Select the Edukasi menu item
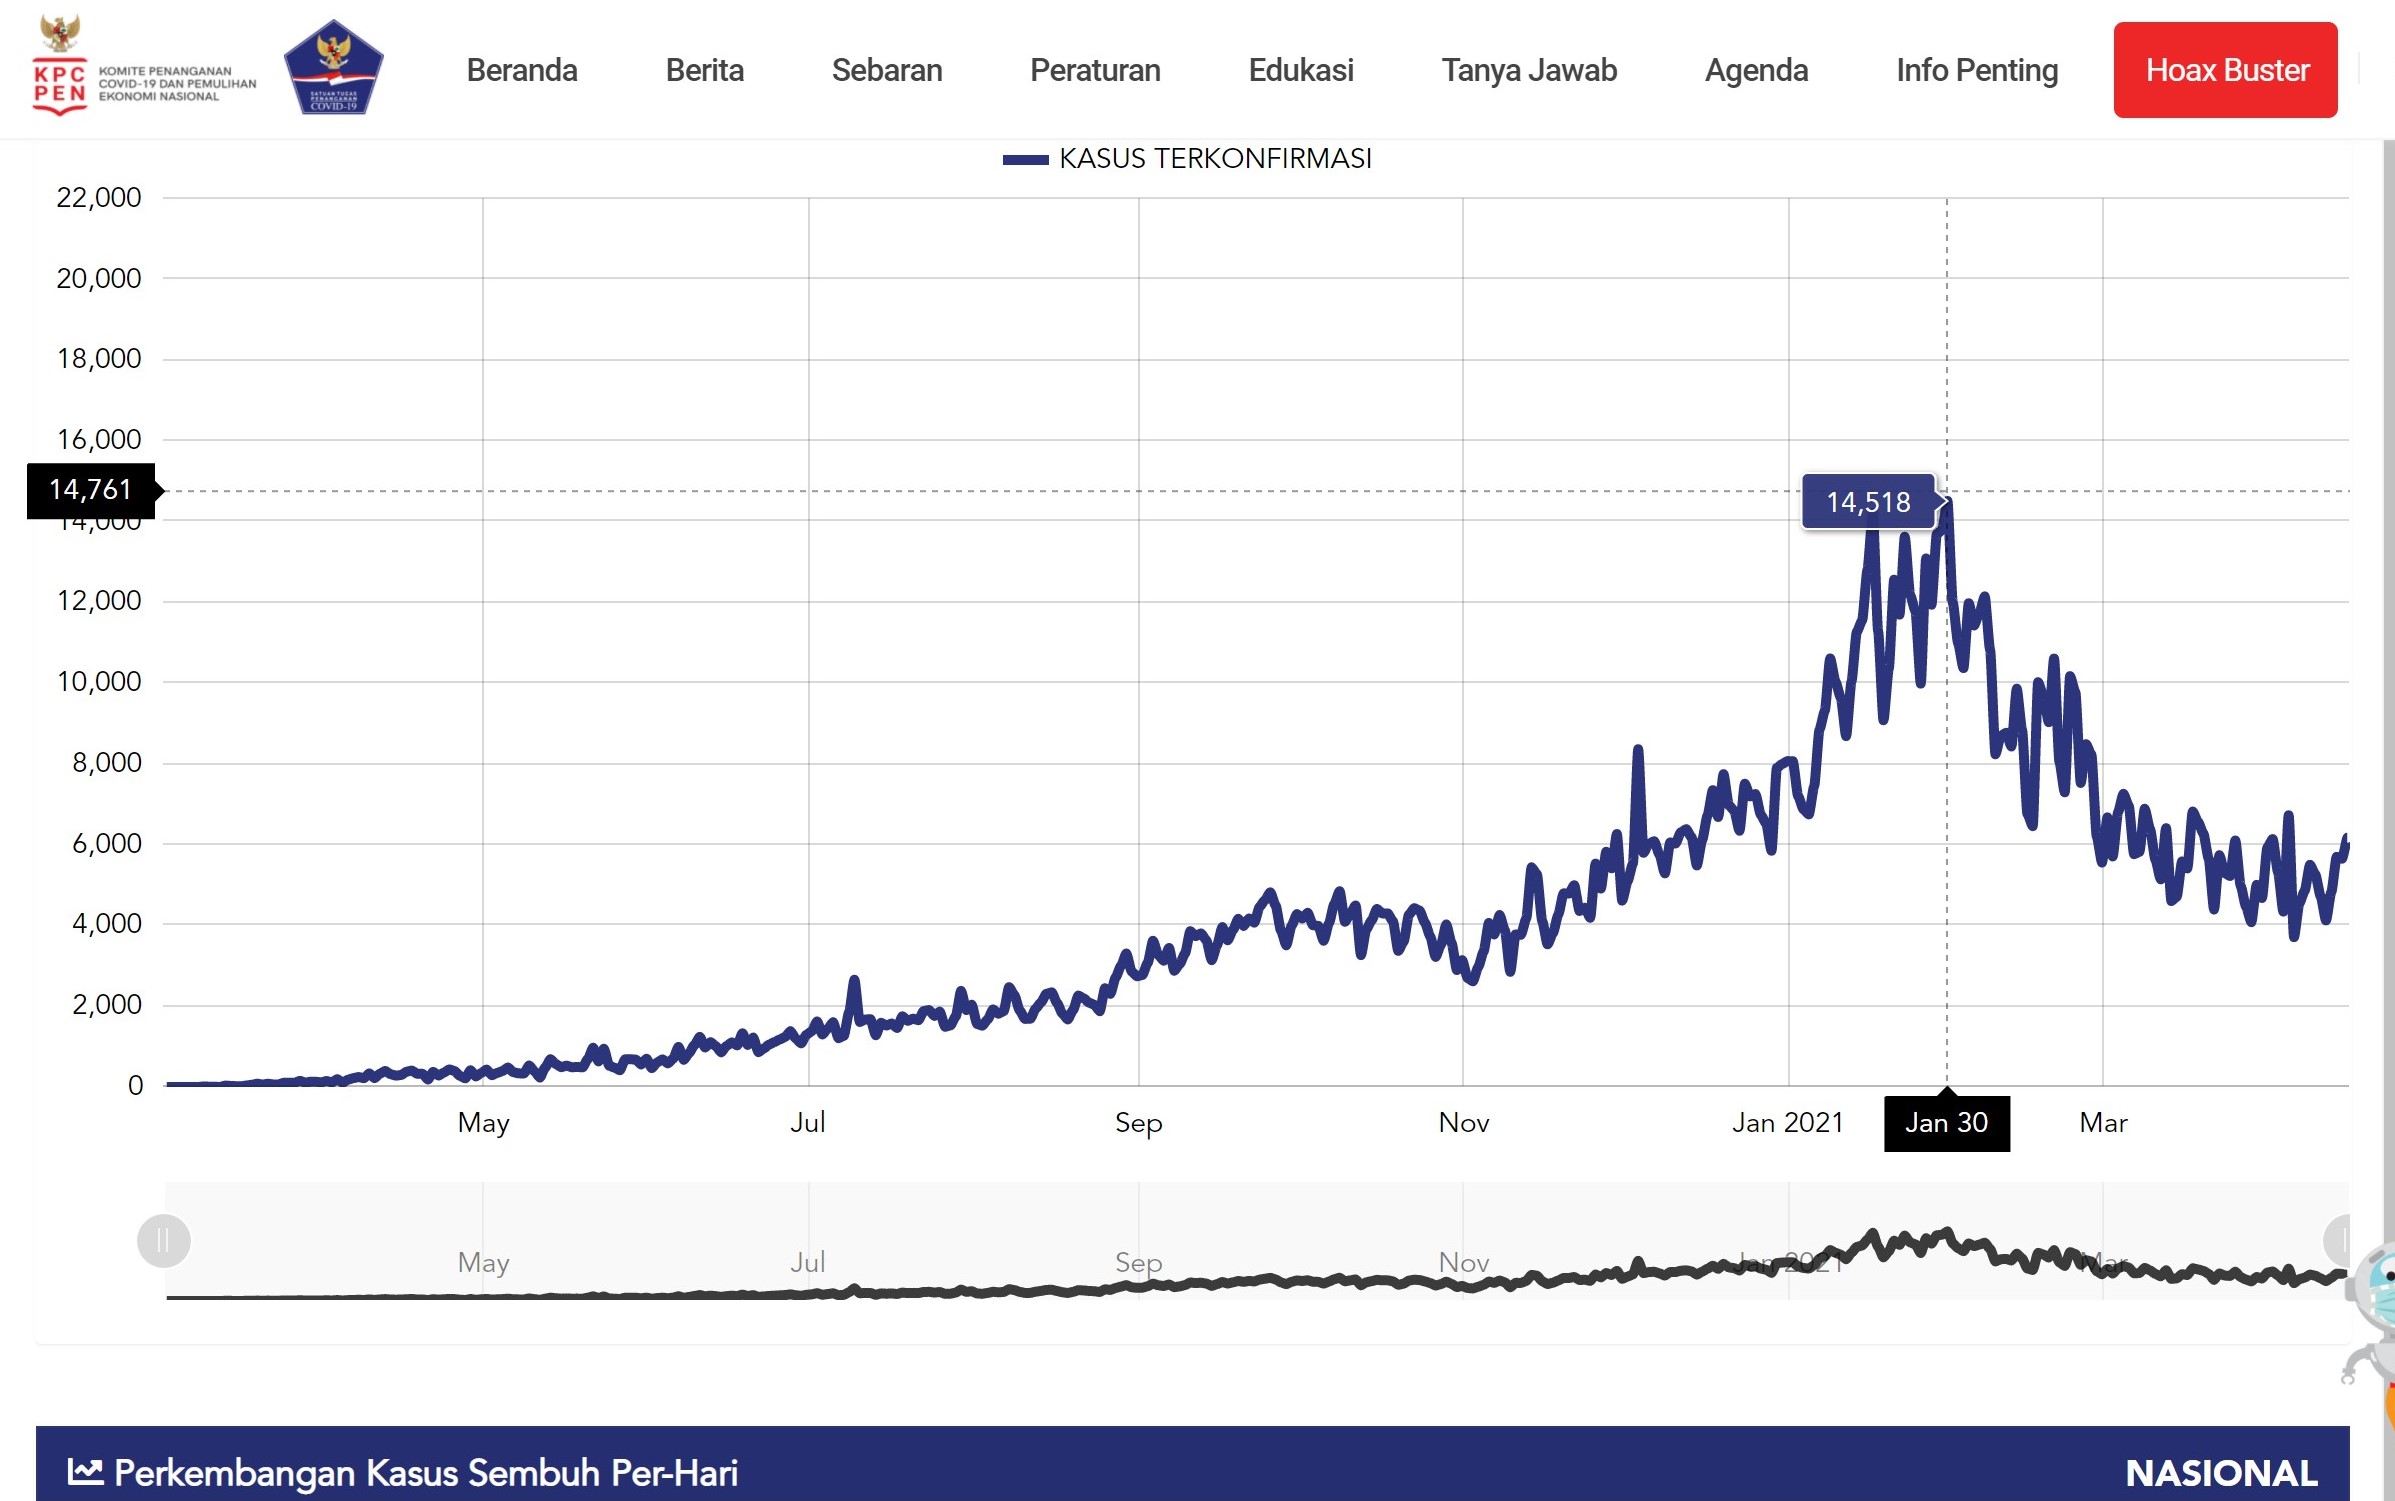 tap(1300, 70)
